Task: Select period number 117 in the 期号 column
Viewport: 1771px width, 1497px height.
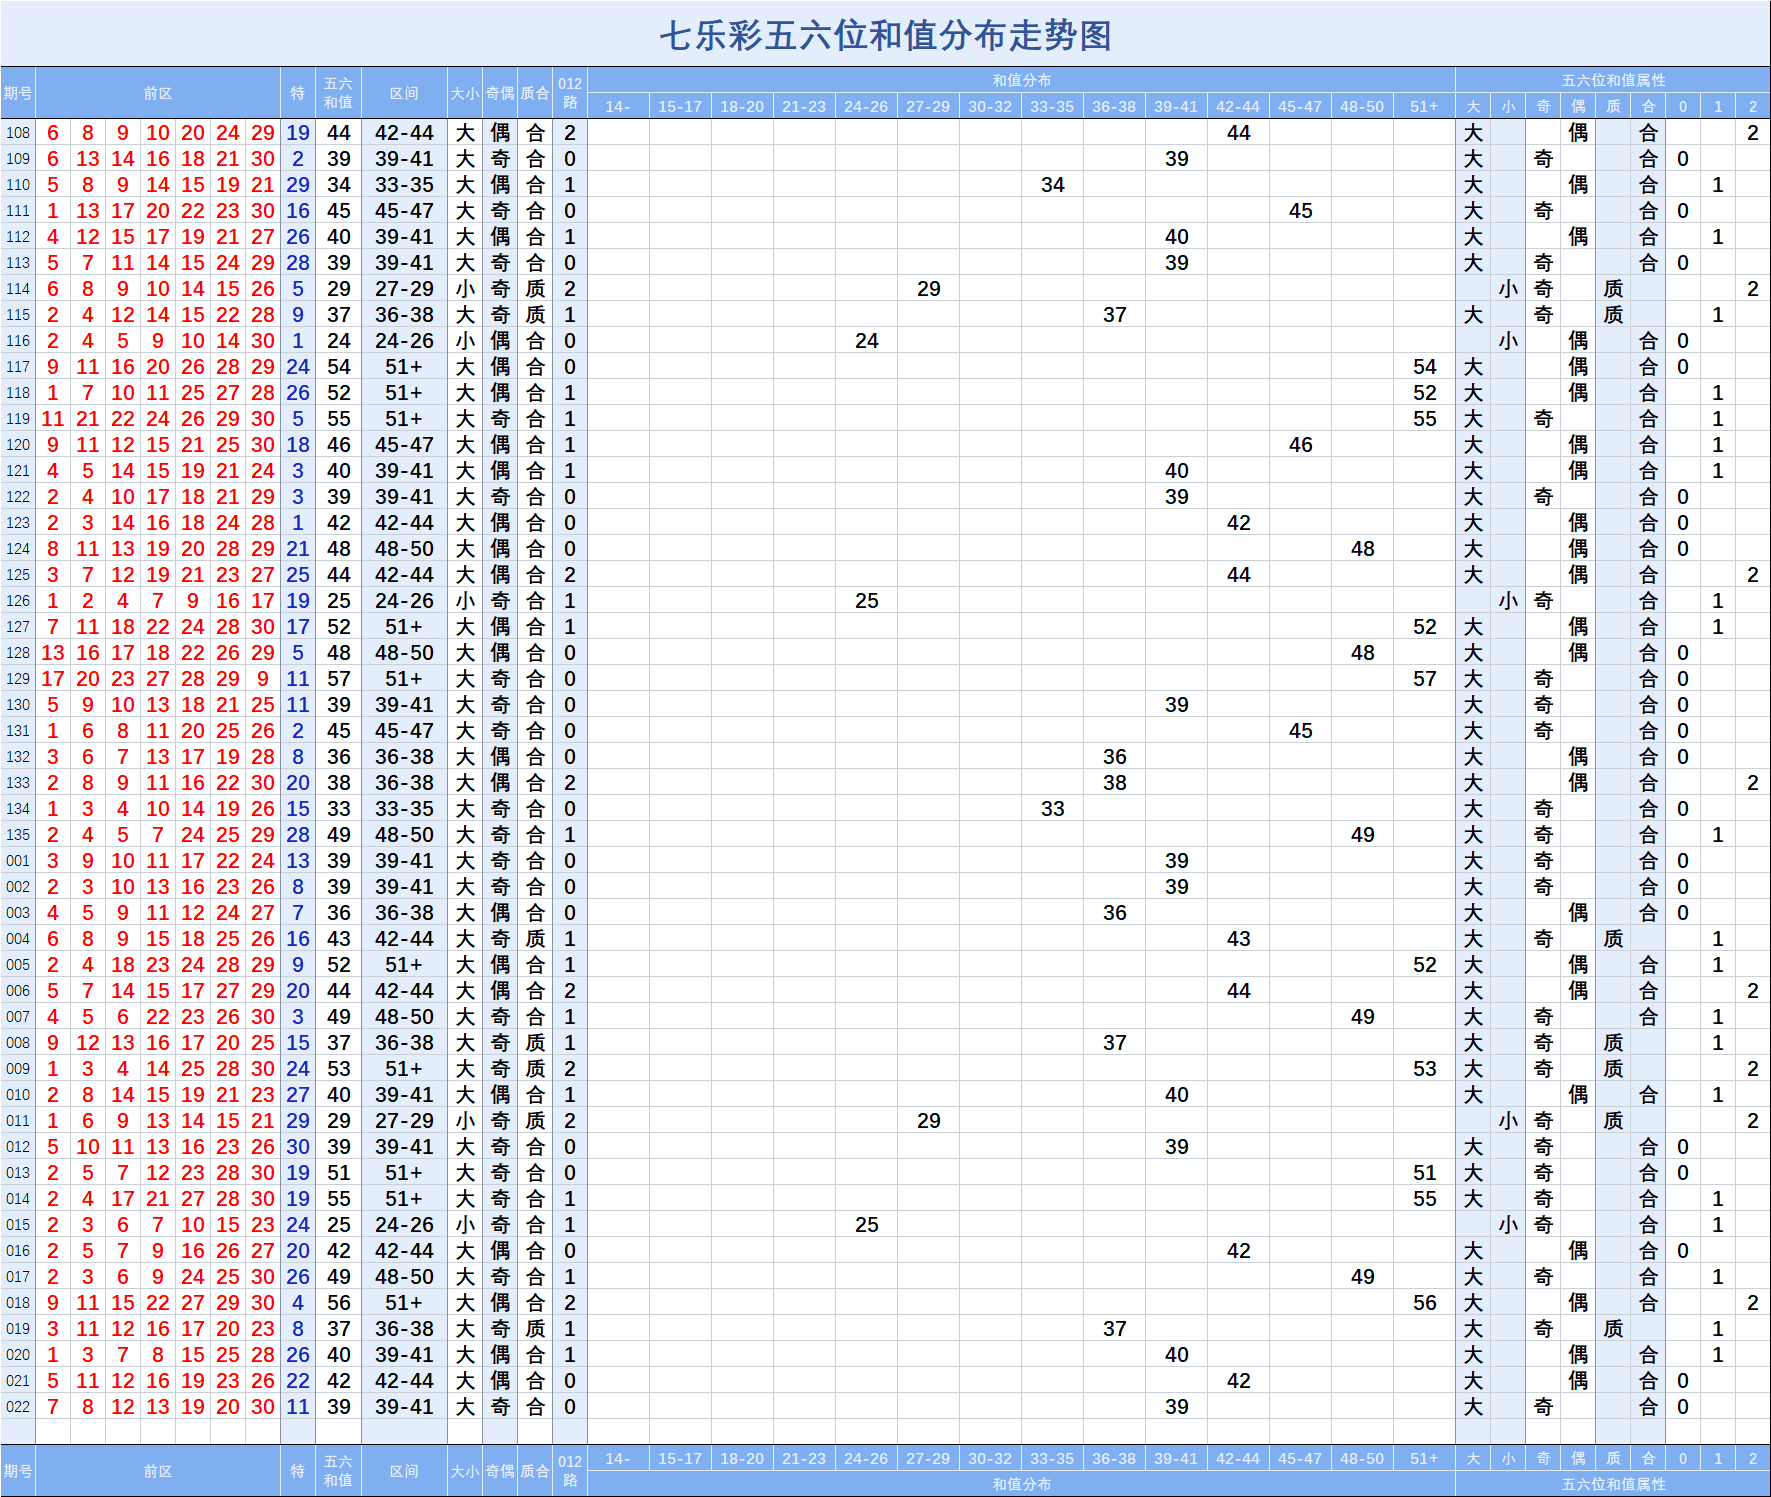Action: coord(18,367)
